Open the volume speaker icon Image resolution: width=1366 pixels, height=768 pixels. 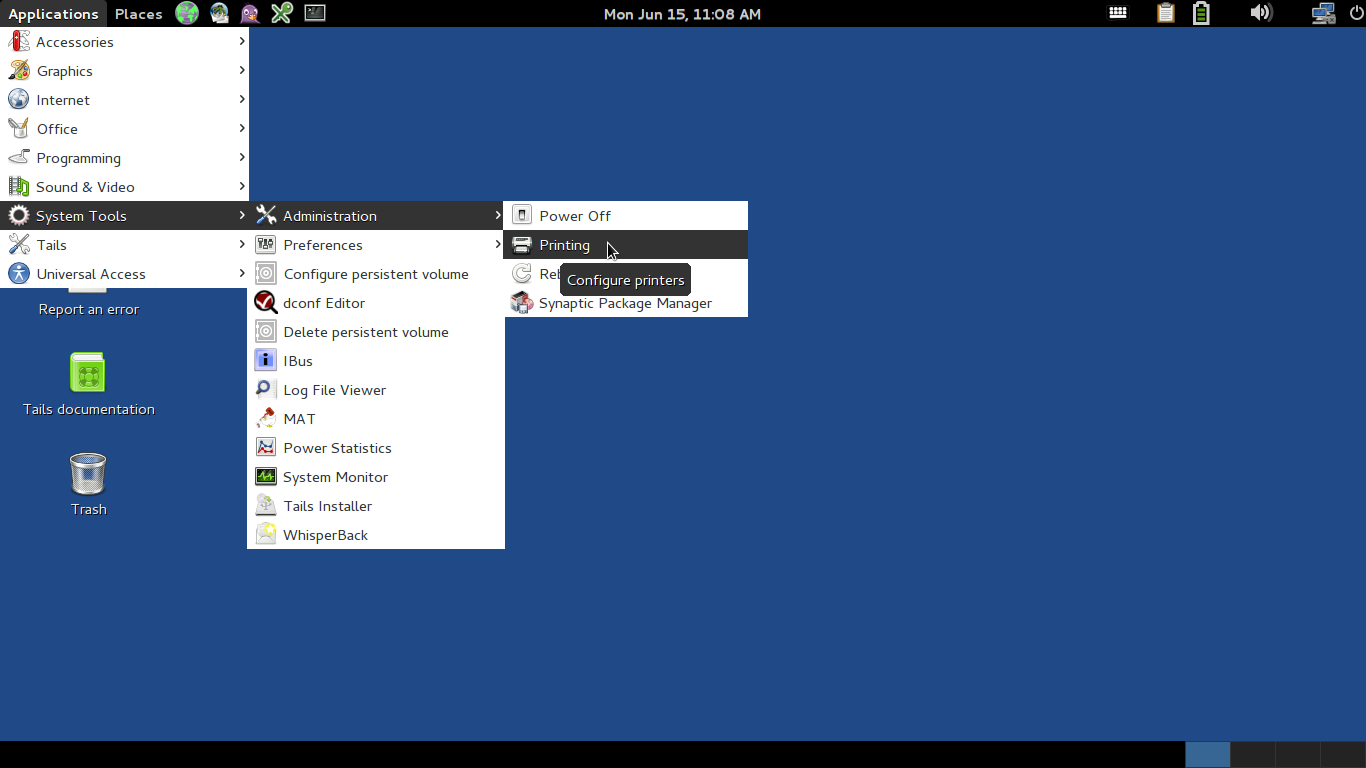[1261, 13]
